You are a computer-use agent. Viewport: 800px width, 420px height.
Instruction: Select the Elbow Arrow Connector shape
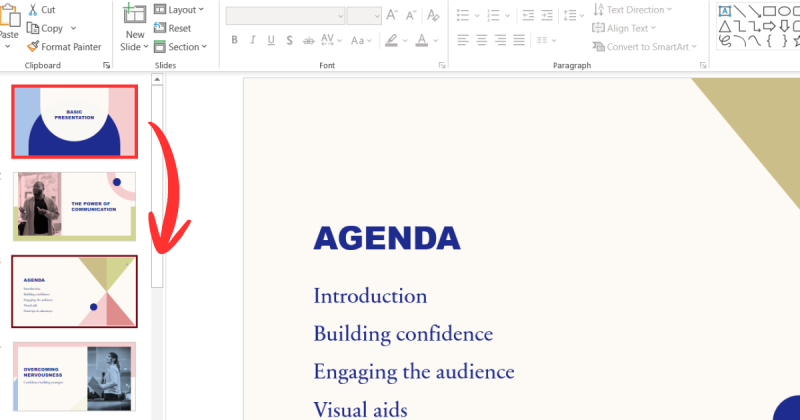pos(755,26)
